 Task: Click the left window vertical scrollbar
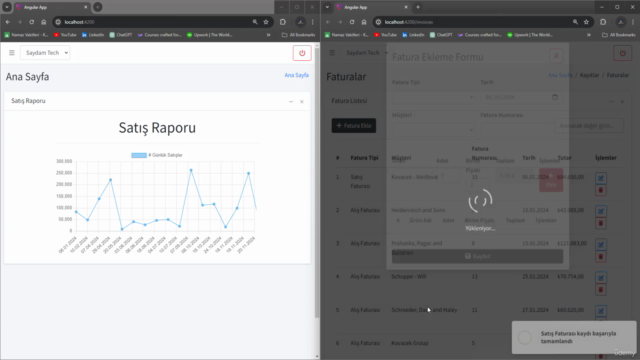pyautogui.click(x=317, y=184)
